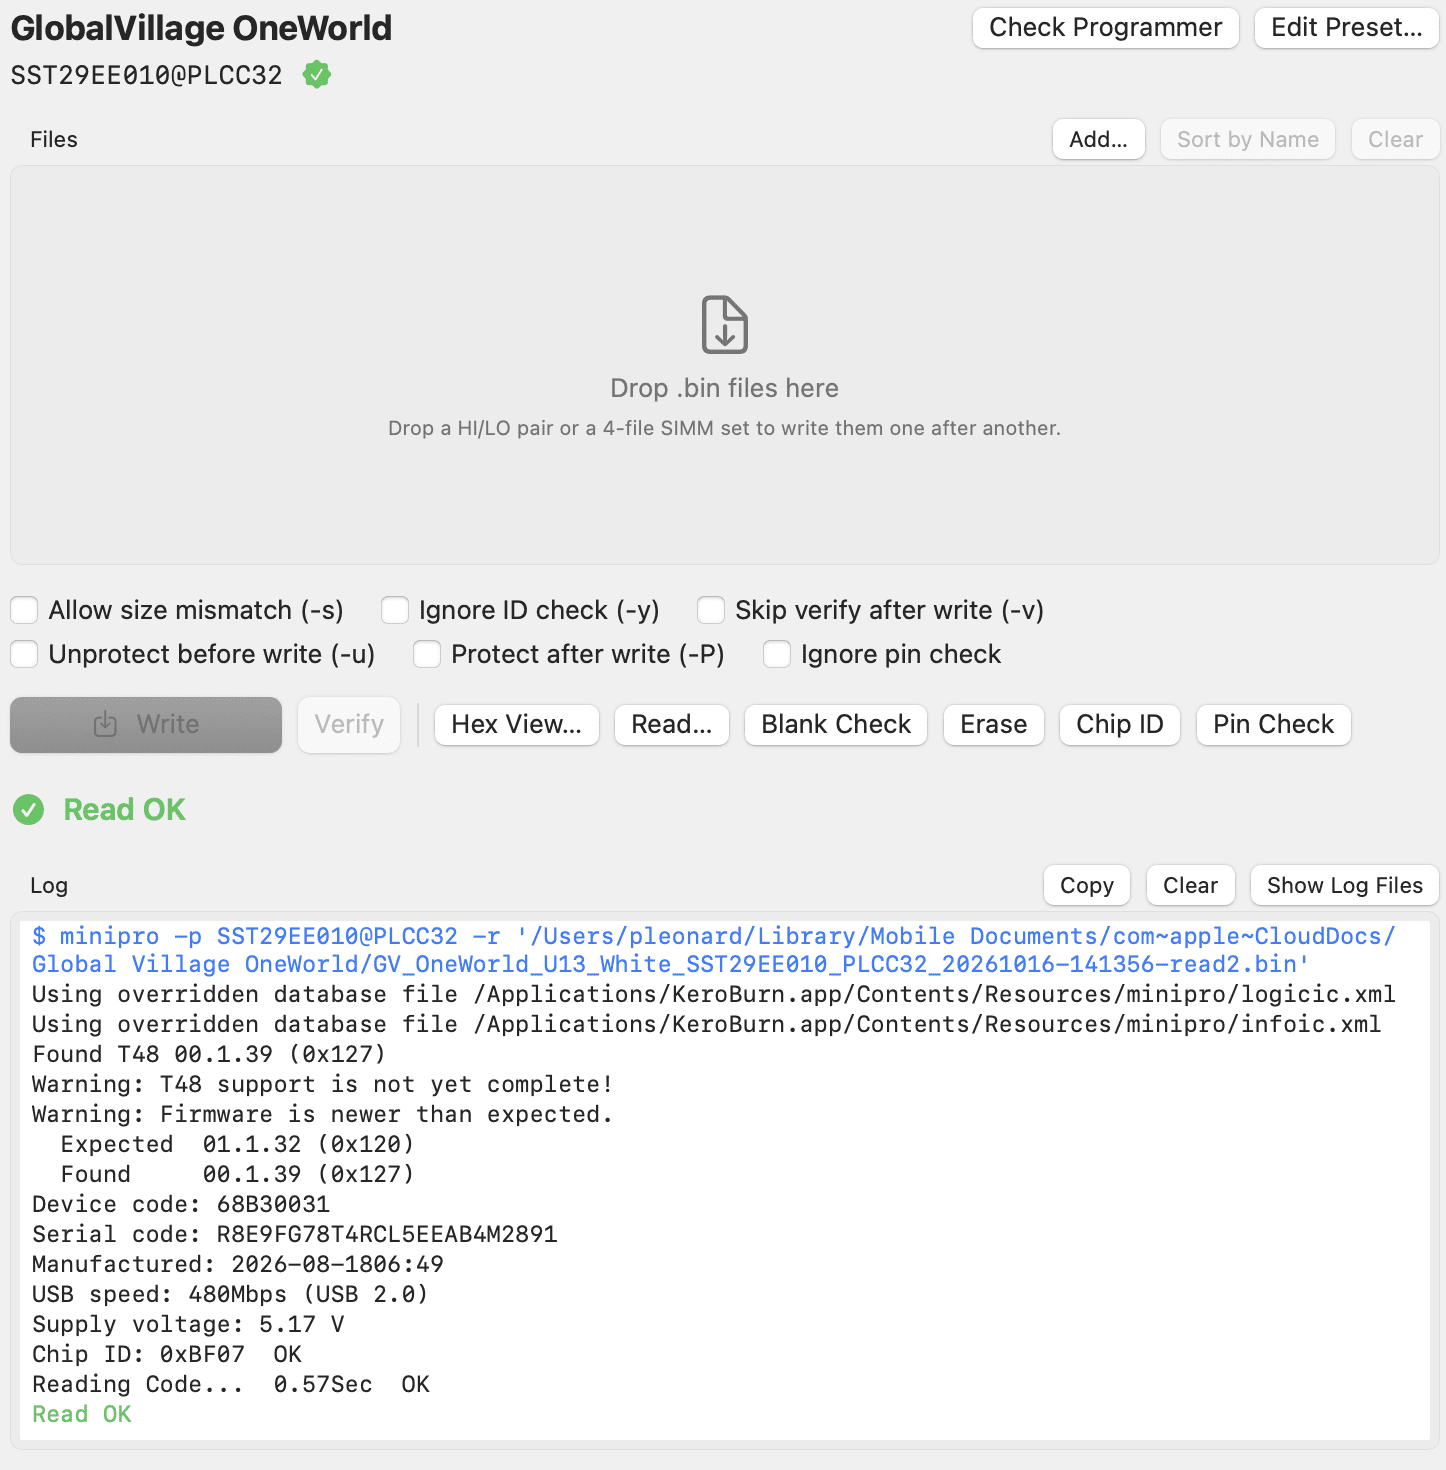1446x1470 pixels.
Task: Click the 'Reading Code... 0.57Sec OK' line
Action: 231,1384
